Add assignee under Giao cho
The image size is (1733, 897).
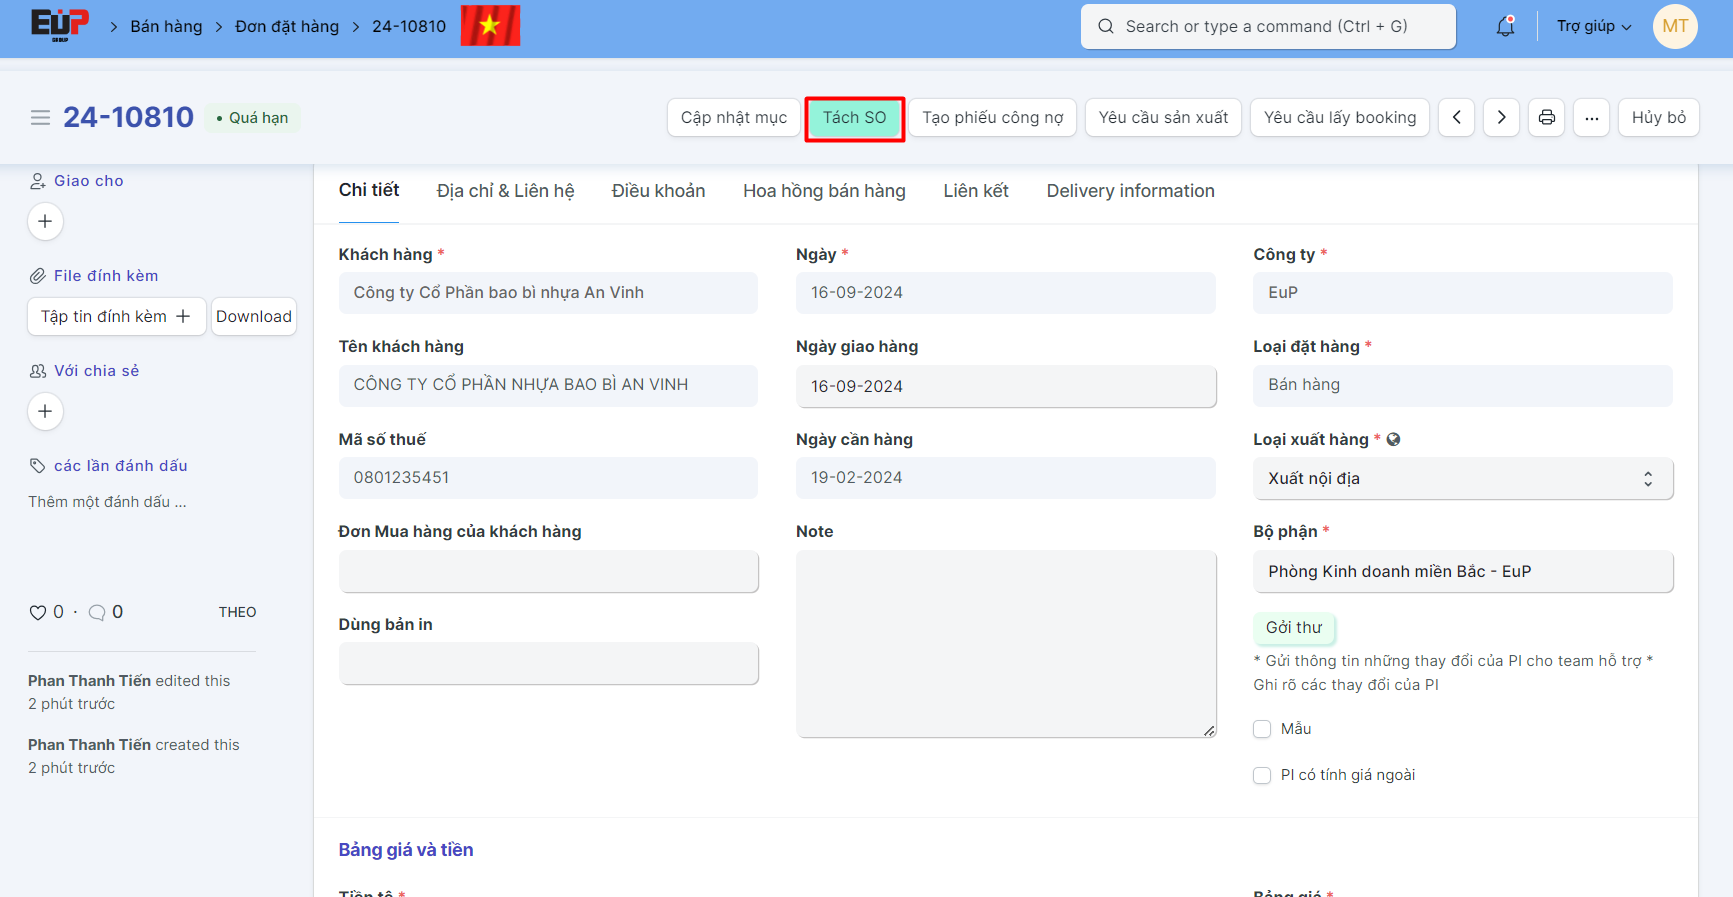point(45,222)
